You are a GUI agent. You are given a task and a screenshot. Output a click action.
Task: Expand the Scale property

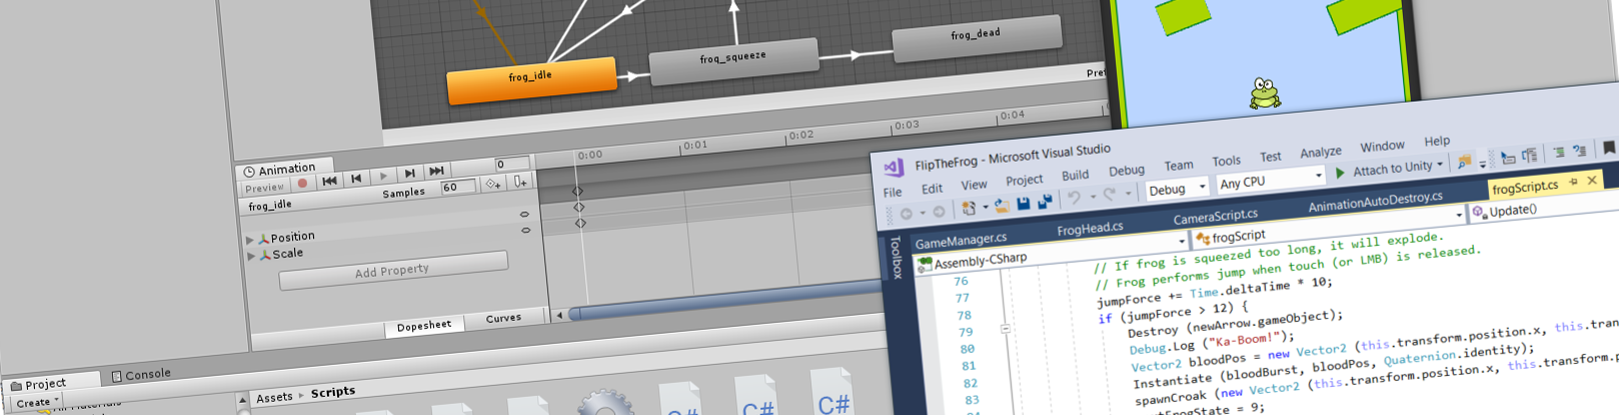tap(250, 256)
